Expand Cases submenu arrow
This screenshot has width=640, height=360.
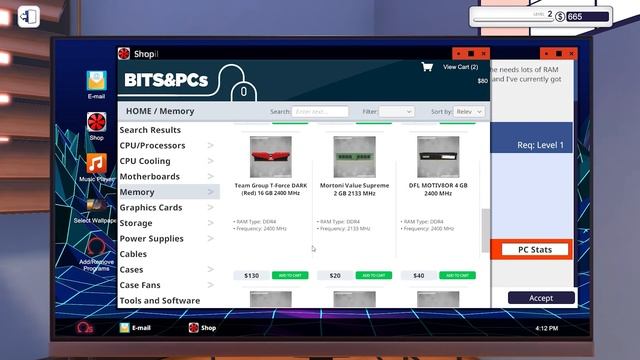[x=211, y=269]
